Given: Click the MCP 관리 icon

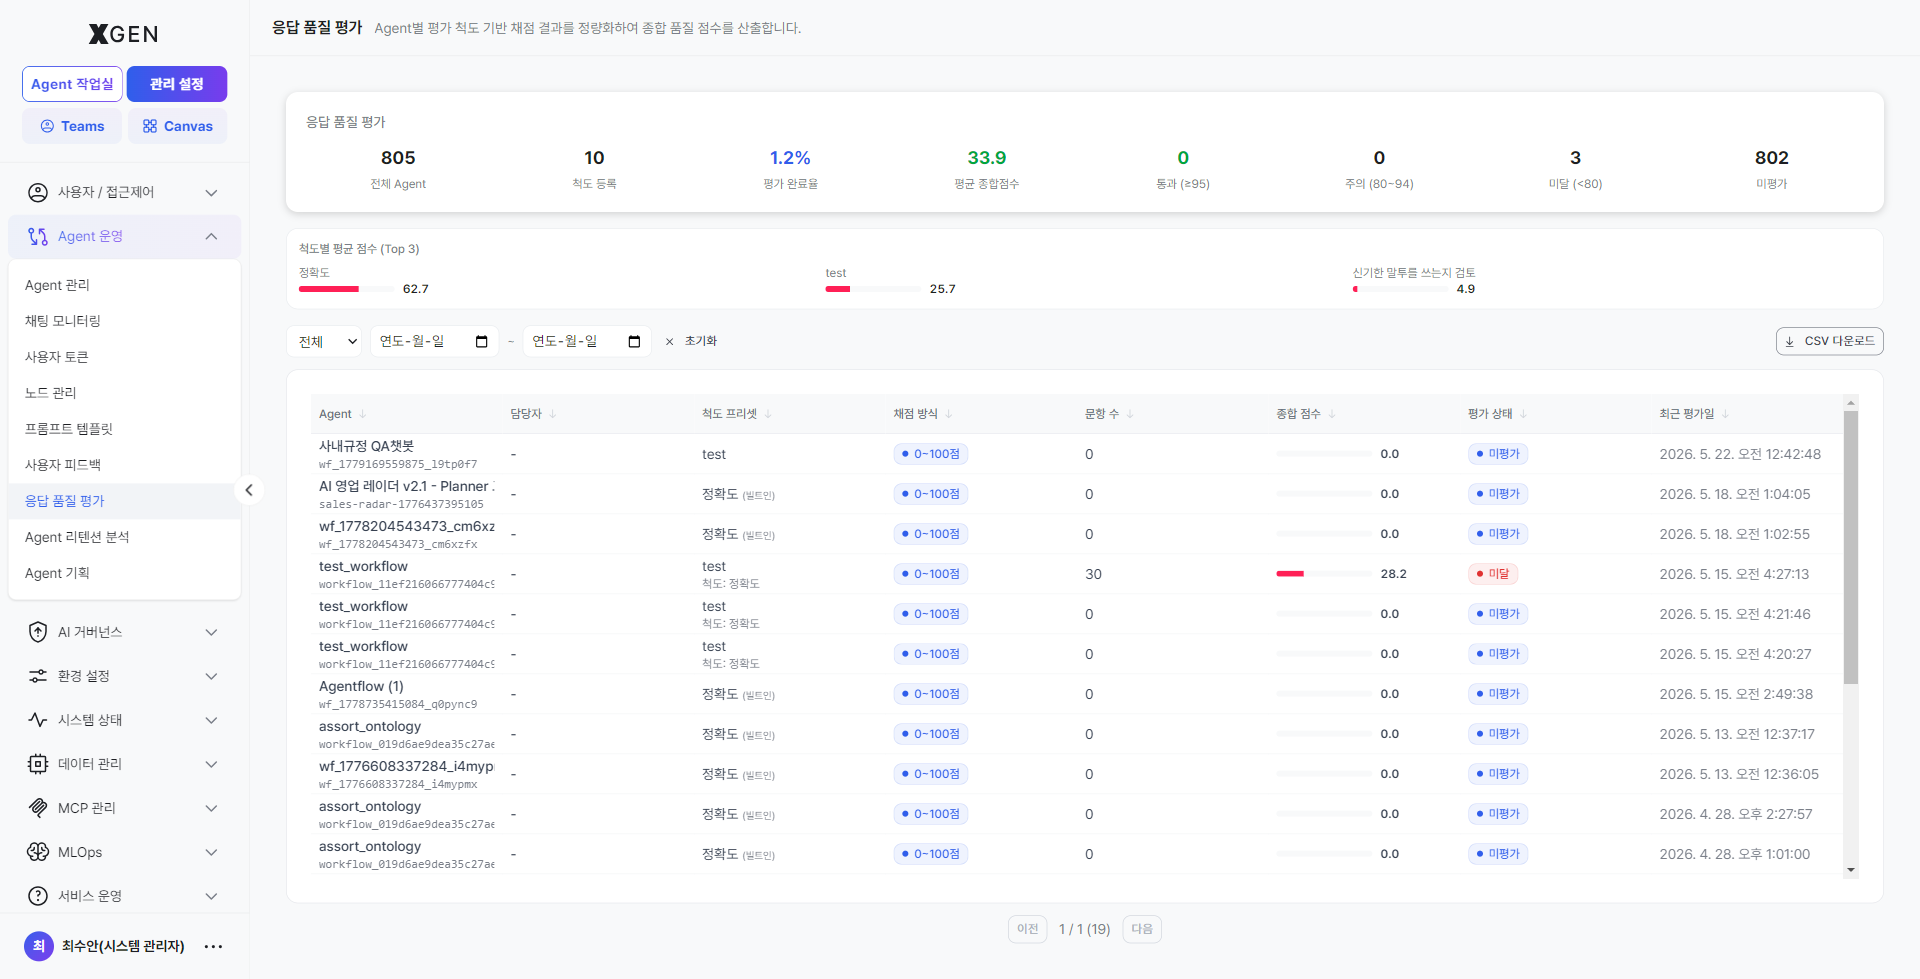Looking at the screenshot, I should pyautogui.click(x=38, y=808).
